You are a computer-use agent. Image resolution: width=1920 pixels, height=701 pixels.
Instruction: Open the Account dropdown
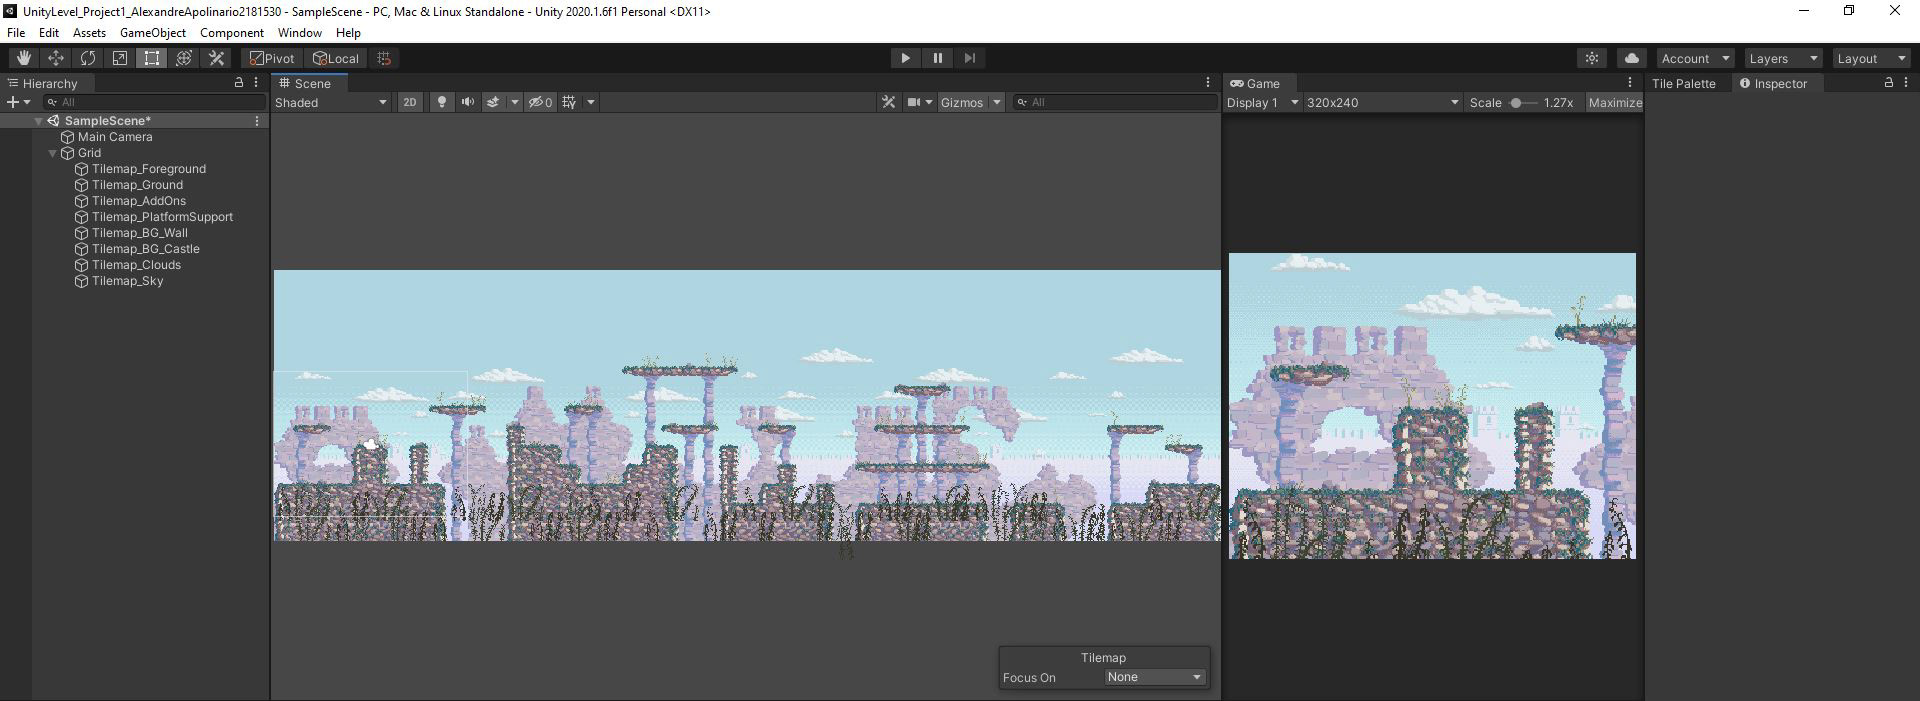point(1695,58)
